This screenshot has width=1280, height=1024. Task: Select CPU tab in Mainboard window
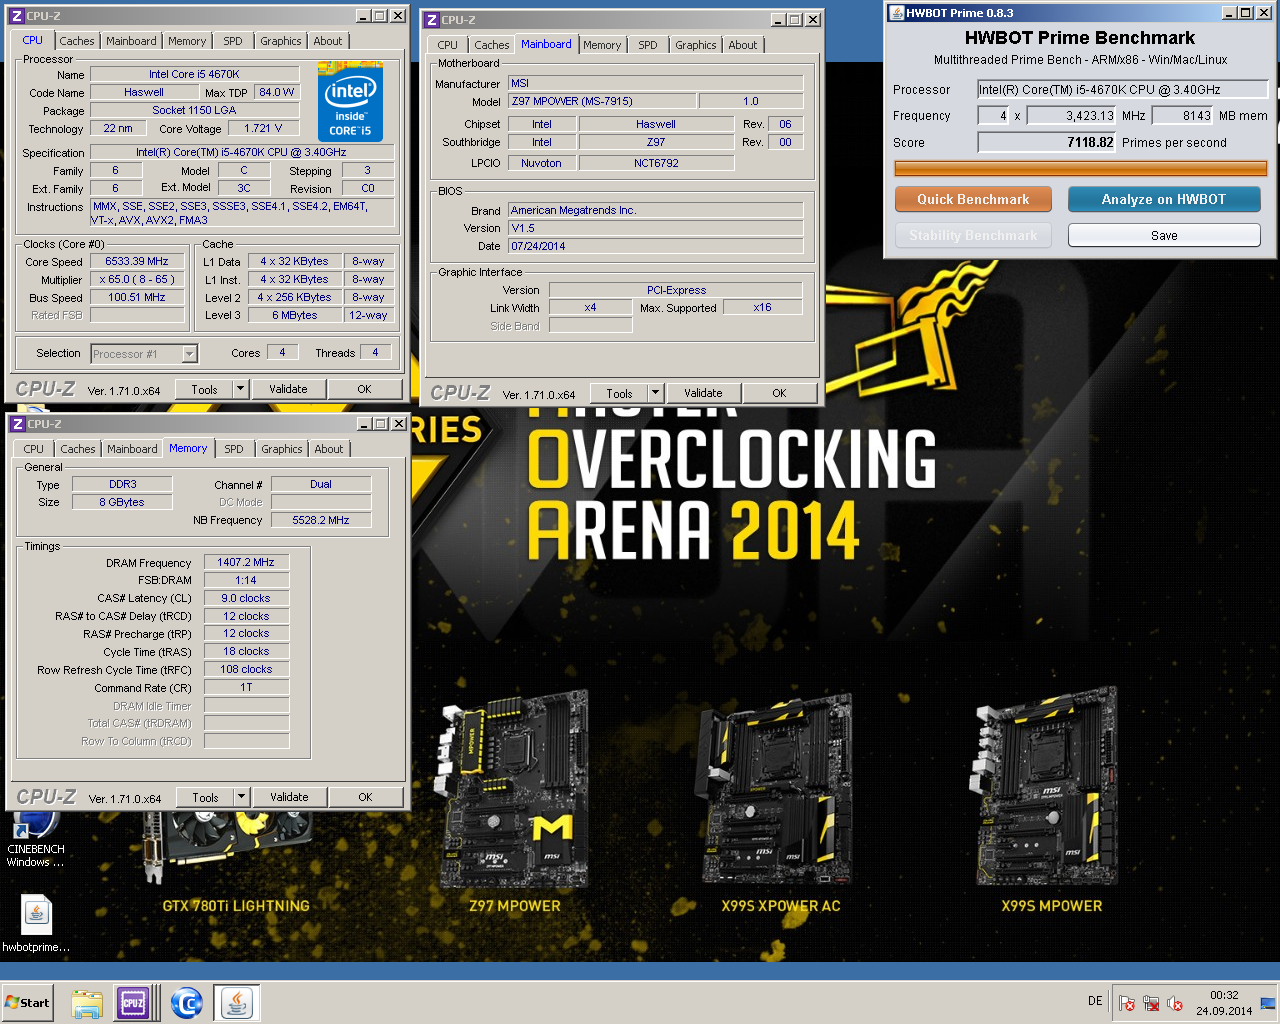click(x=448, y=45)
